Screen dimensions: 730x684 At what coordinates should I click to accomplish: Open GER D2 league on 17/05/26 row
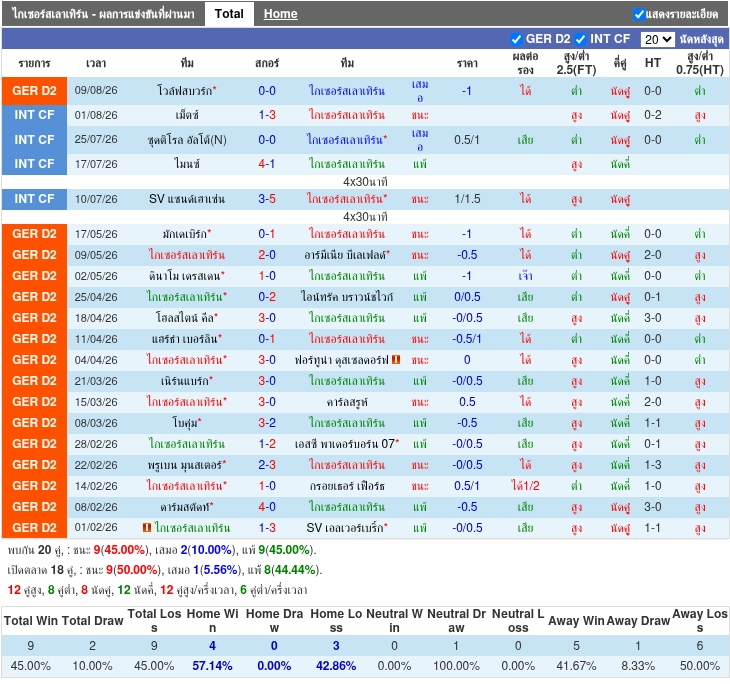34,234
